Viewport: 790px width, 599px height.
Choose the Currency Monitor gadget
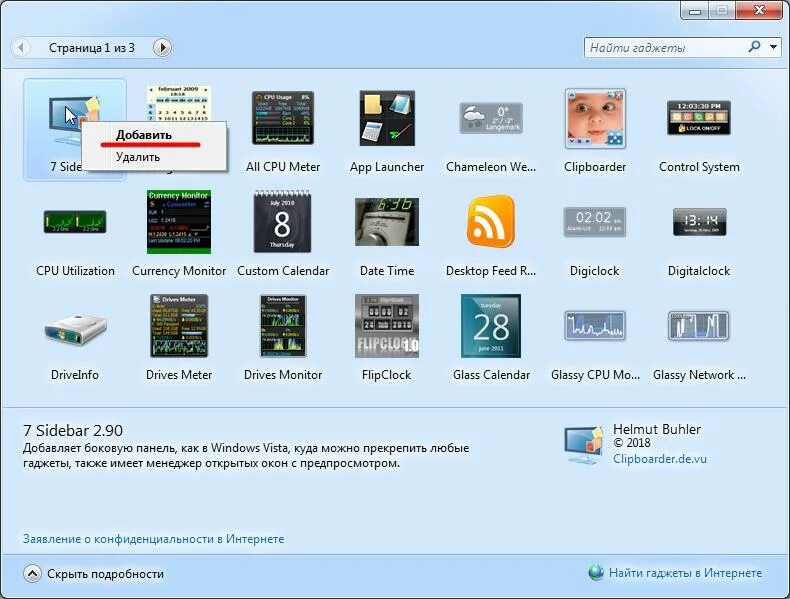pyautogui.click(x=179, y=222)
